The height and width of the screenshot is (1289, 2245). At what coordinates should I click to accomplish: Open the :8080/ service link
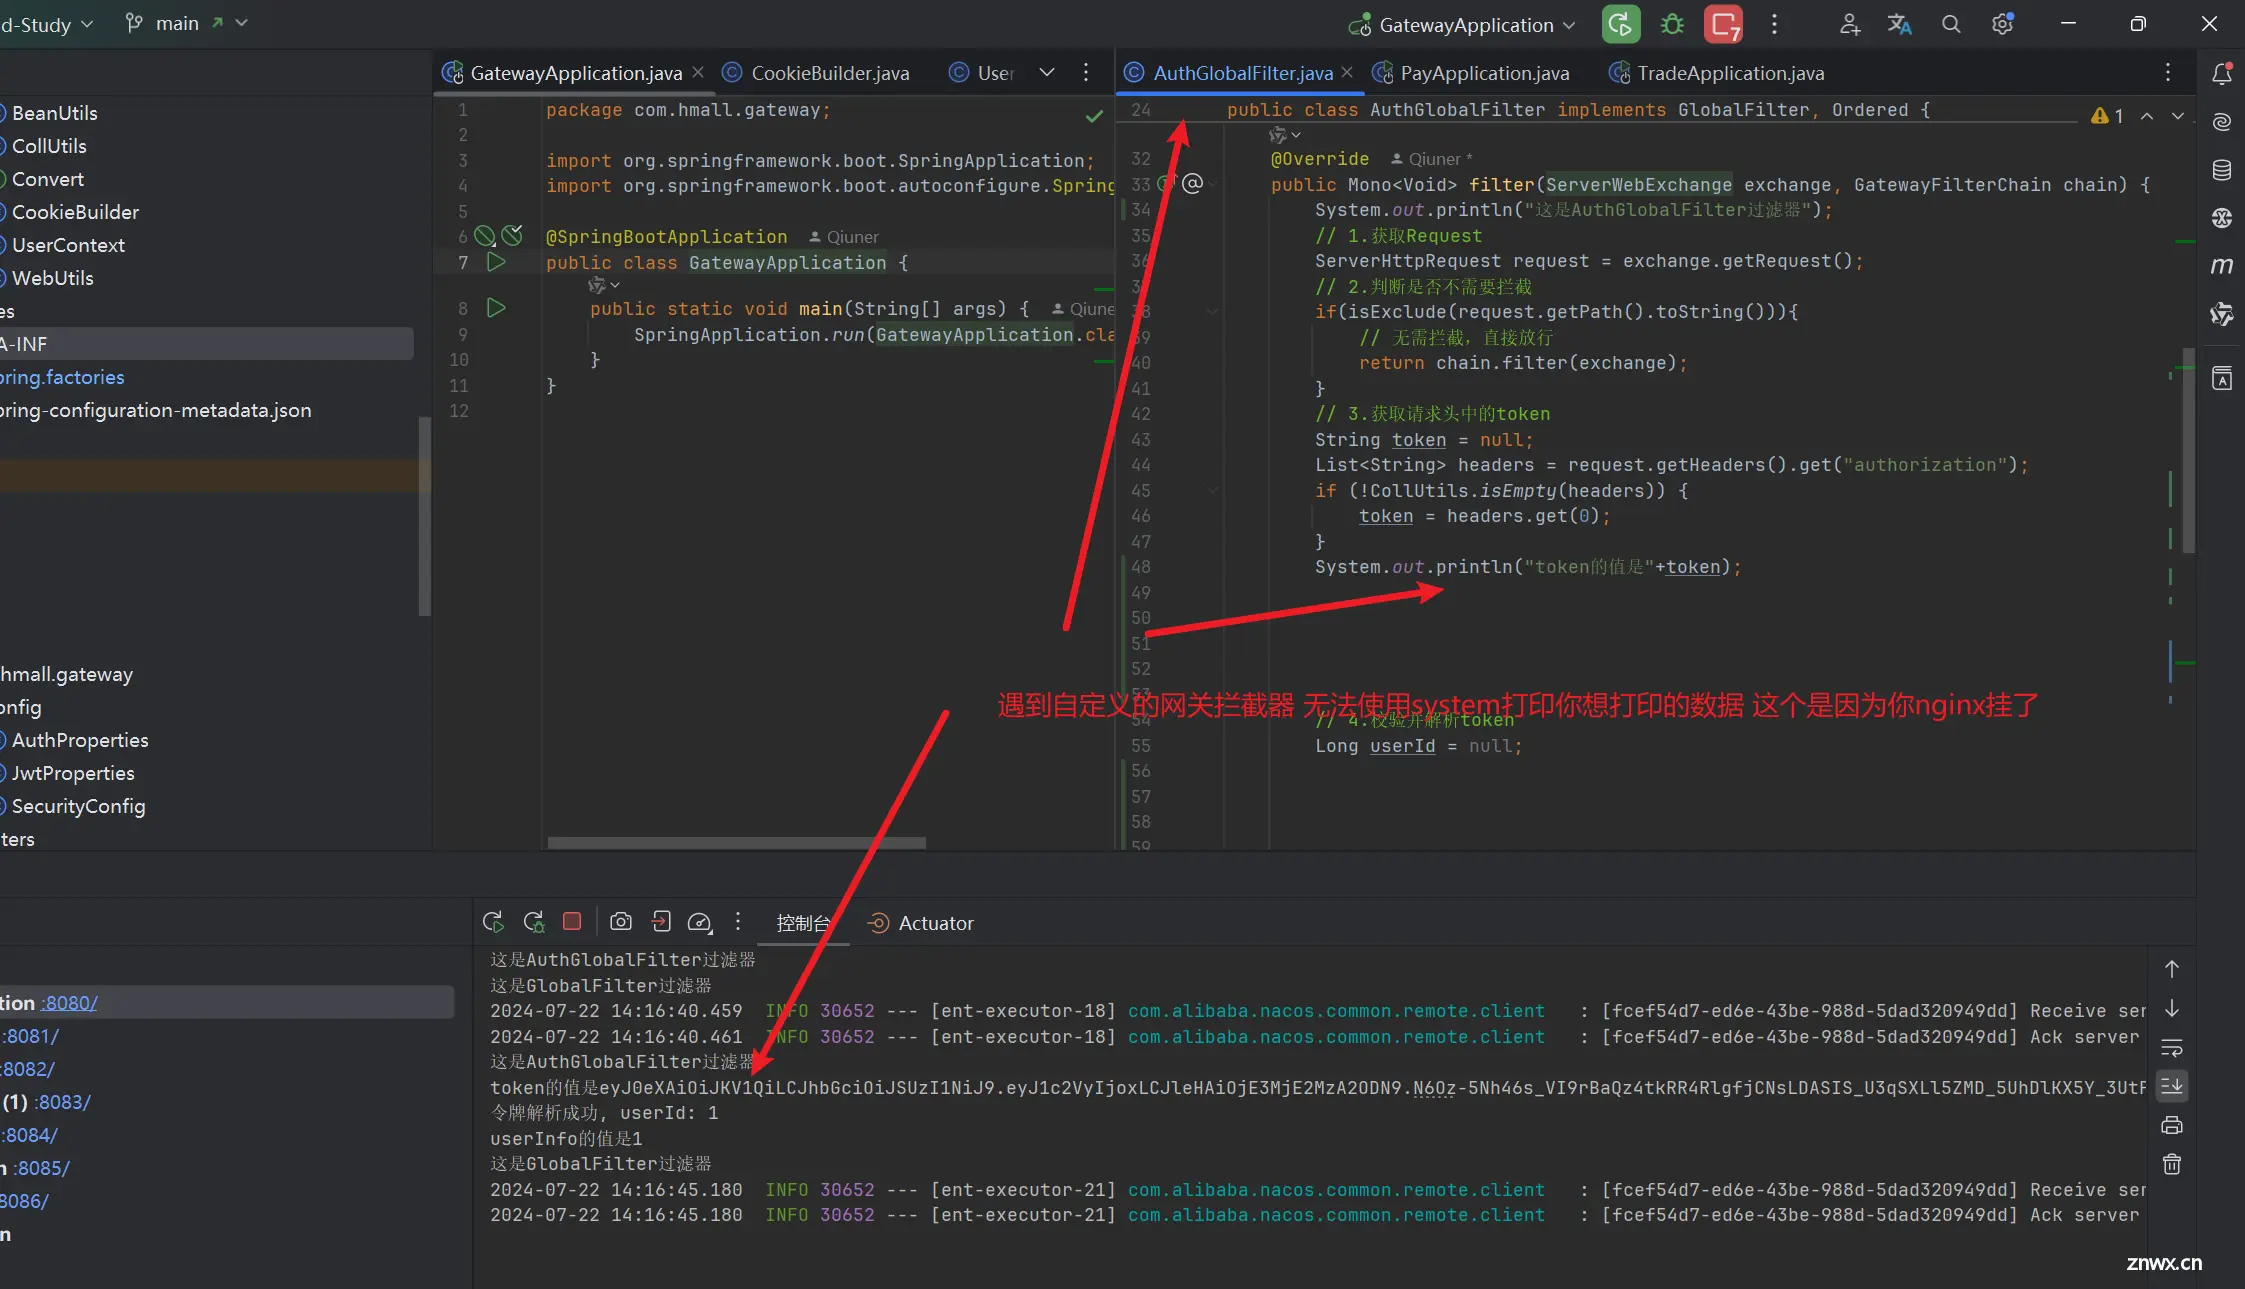(x=69, y=1003)
